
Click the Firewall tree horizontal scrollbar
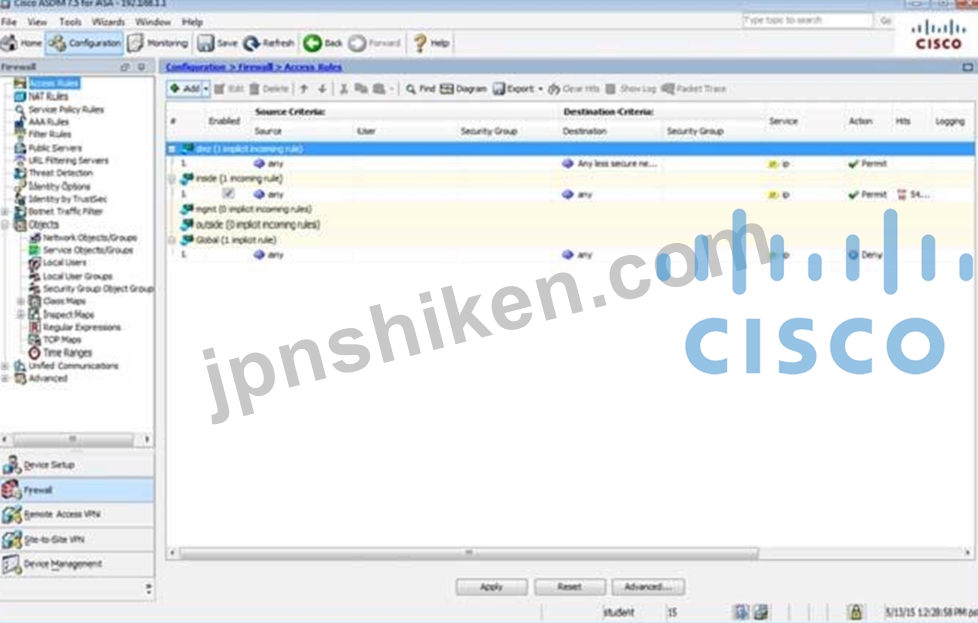pos(74,439)
